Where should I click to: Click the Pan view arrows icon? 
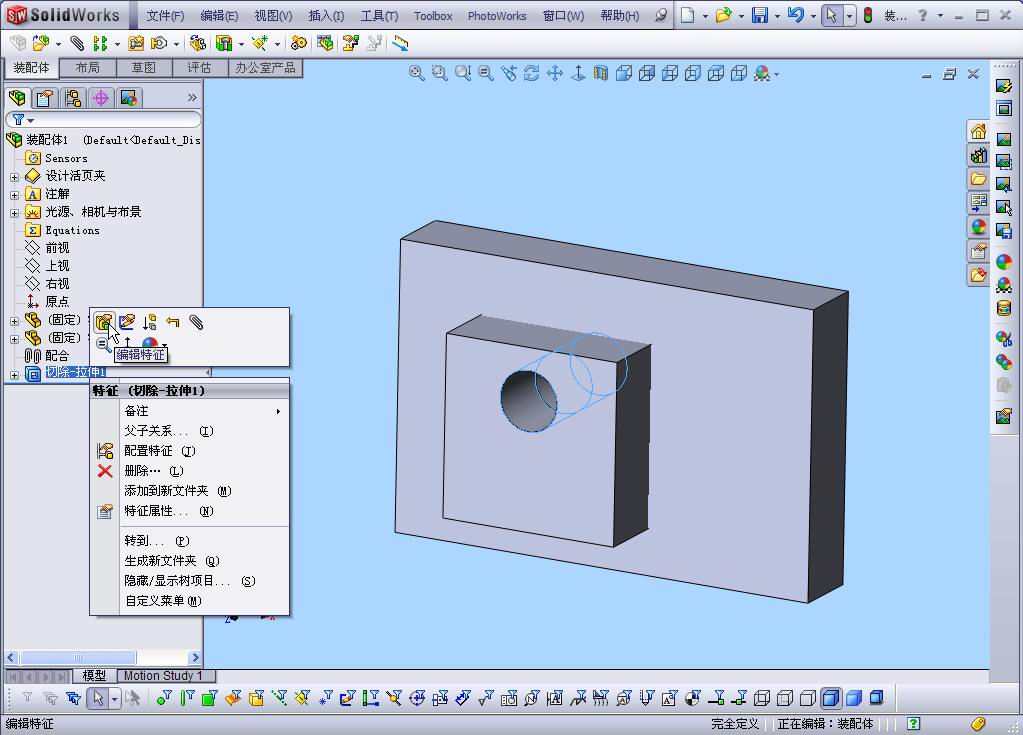click(555, 73)
